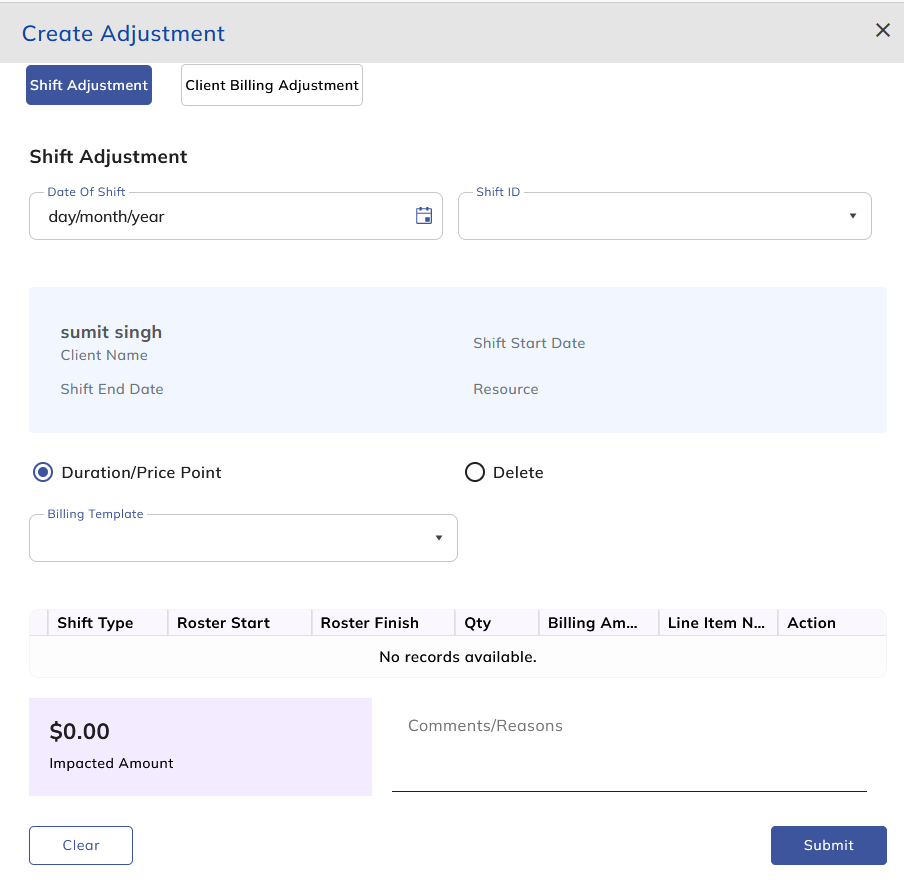
Task: Sort by Shift Type column header
Action: [x=95, y=623]
